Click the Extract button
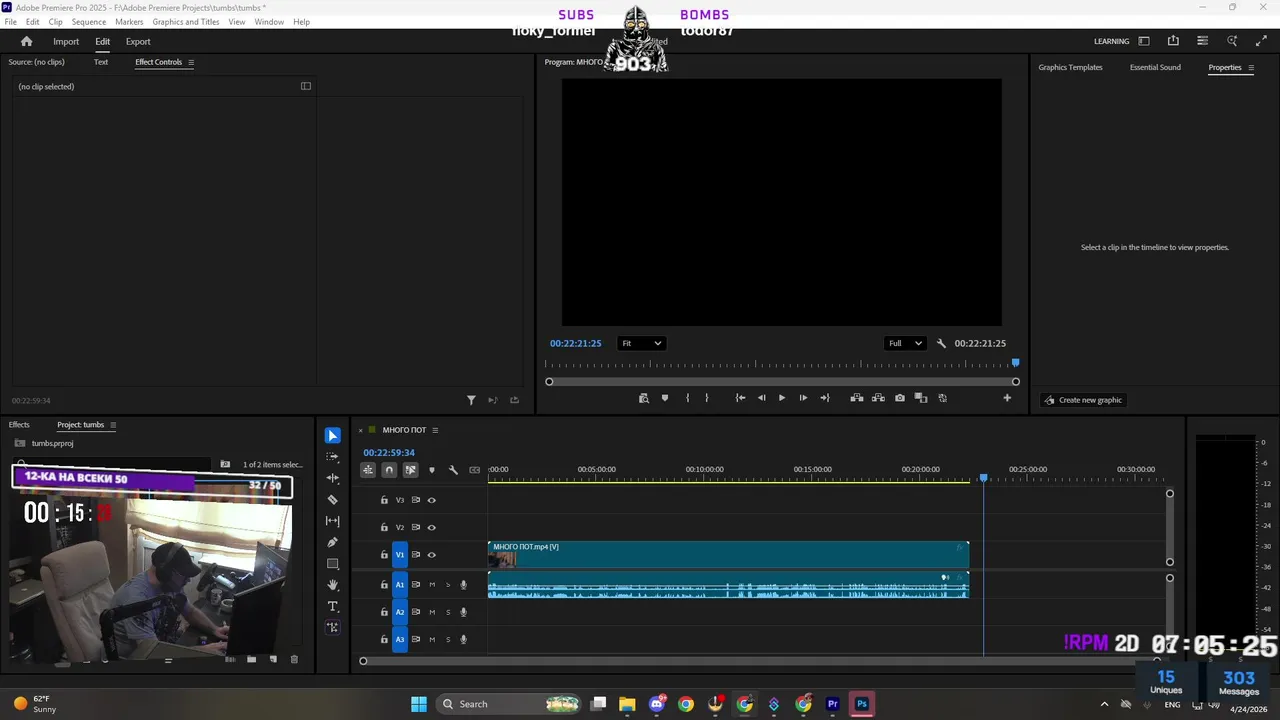The width and height of the screenshot is (1280, 720). [878, 398]
